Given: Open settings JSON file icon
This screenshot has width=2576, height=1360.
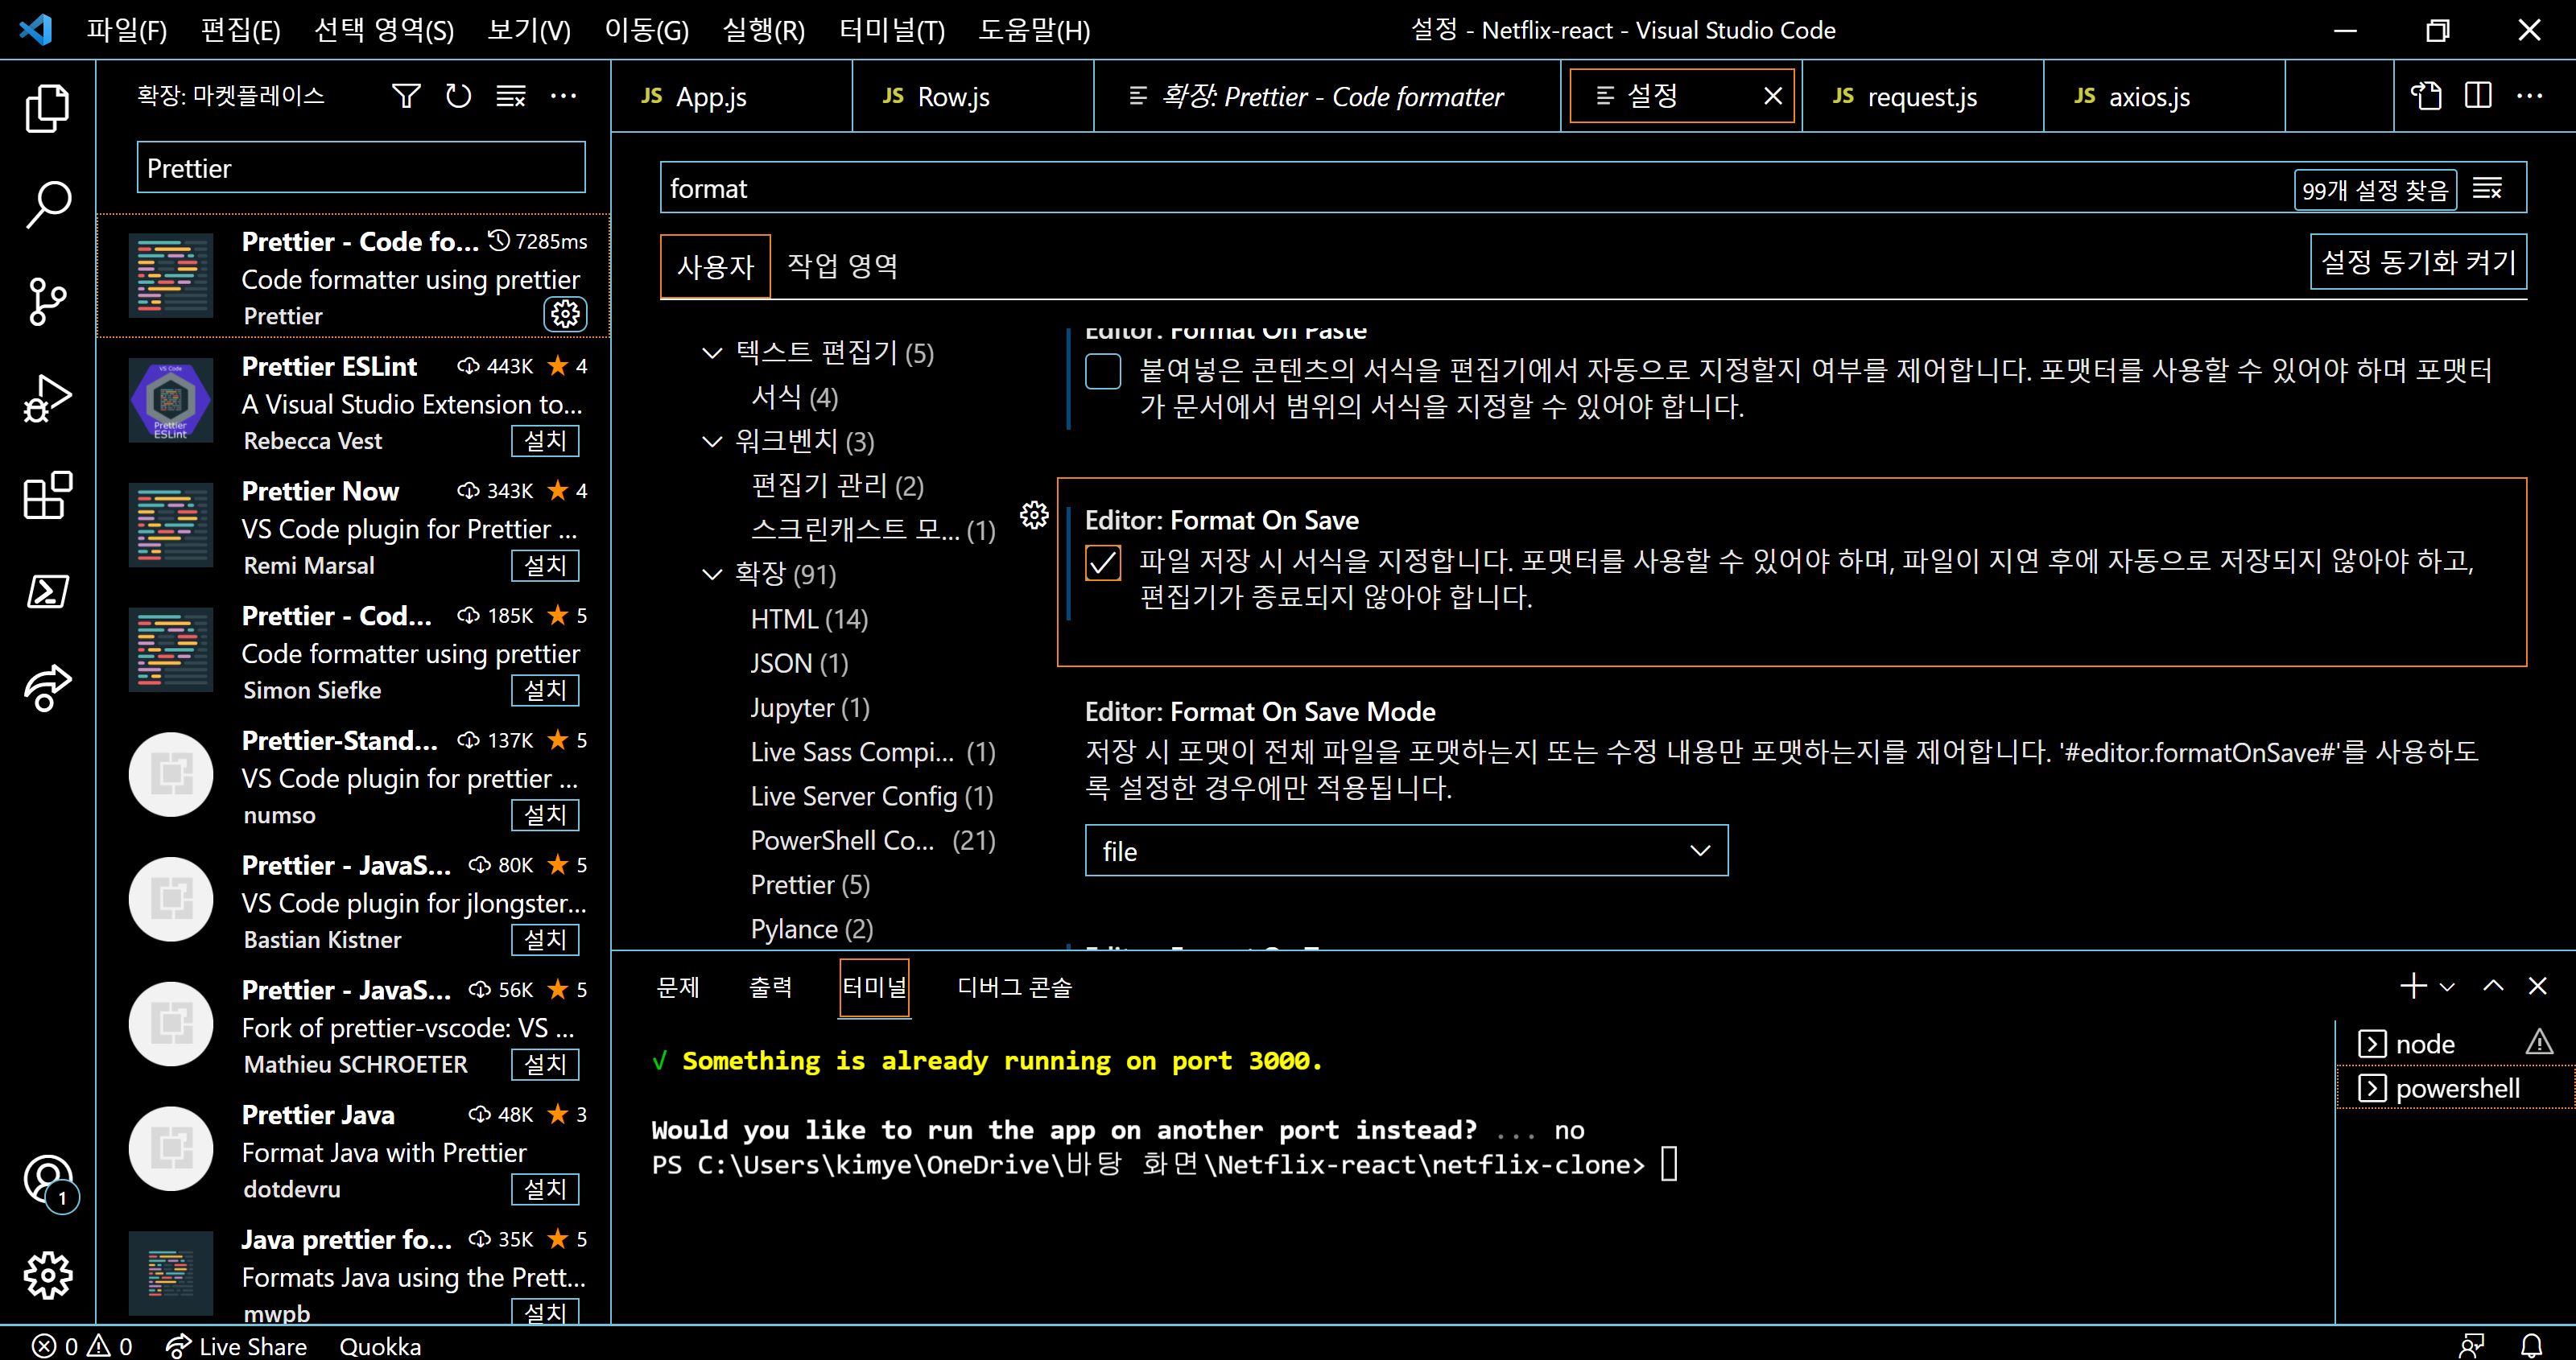Looking at the screenshot, I should tap(2426, 96).
